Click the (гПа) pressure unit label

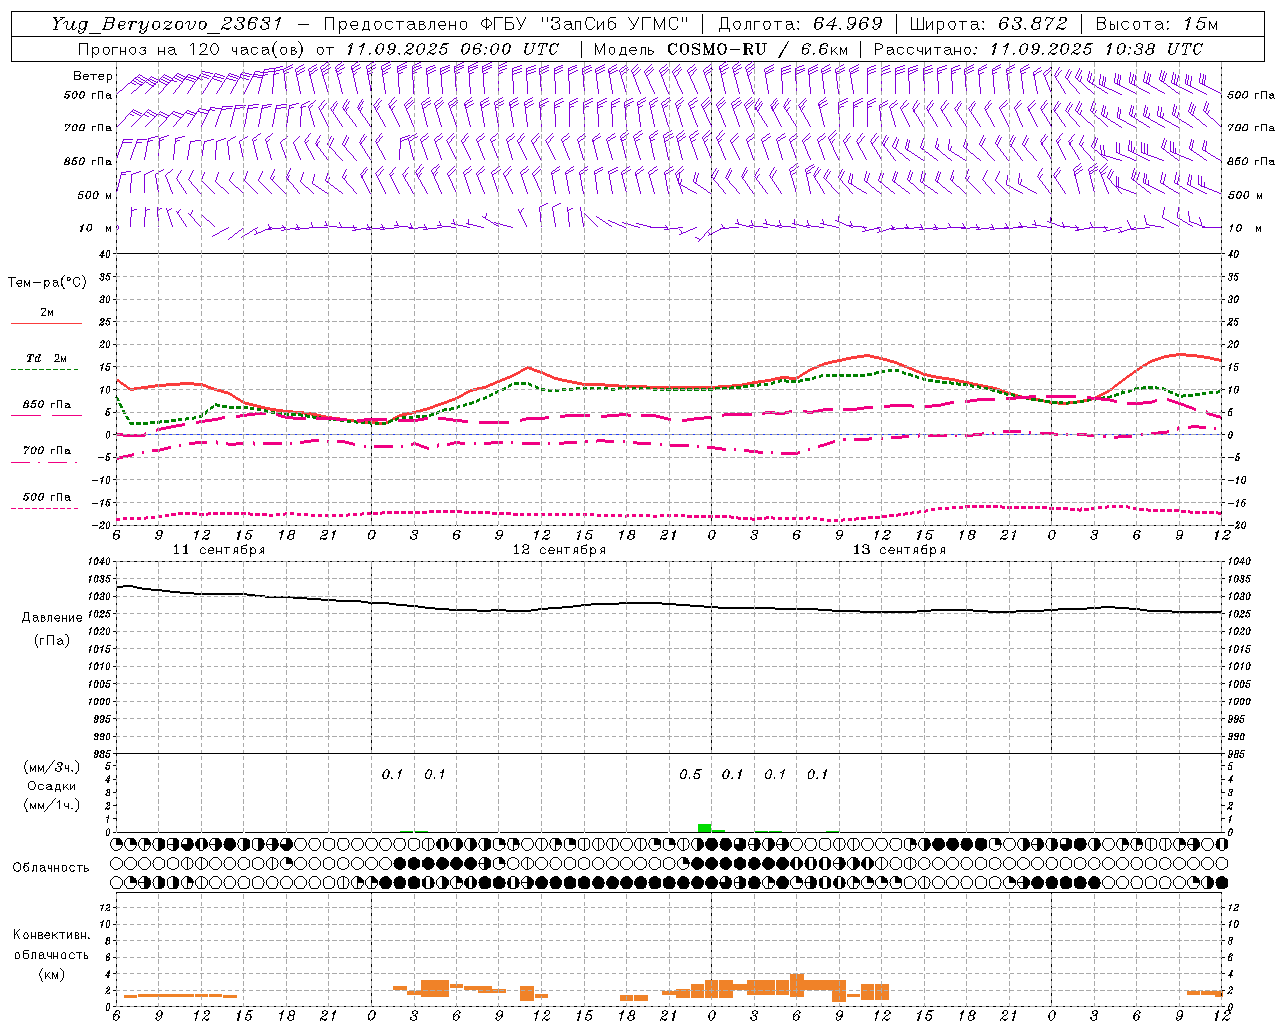click(50, 640)
